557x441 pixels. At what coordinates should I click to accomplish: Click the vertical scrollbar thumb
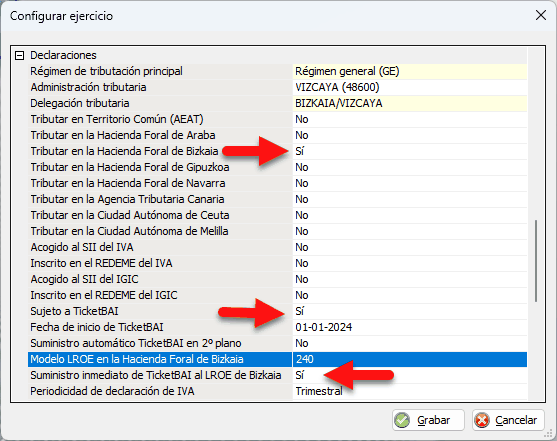point(536,261)
